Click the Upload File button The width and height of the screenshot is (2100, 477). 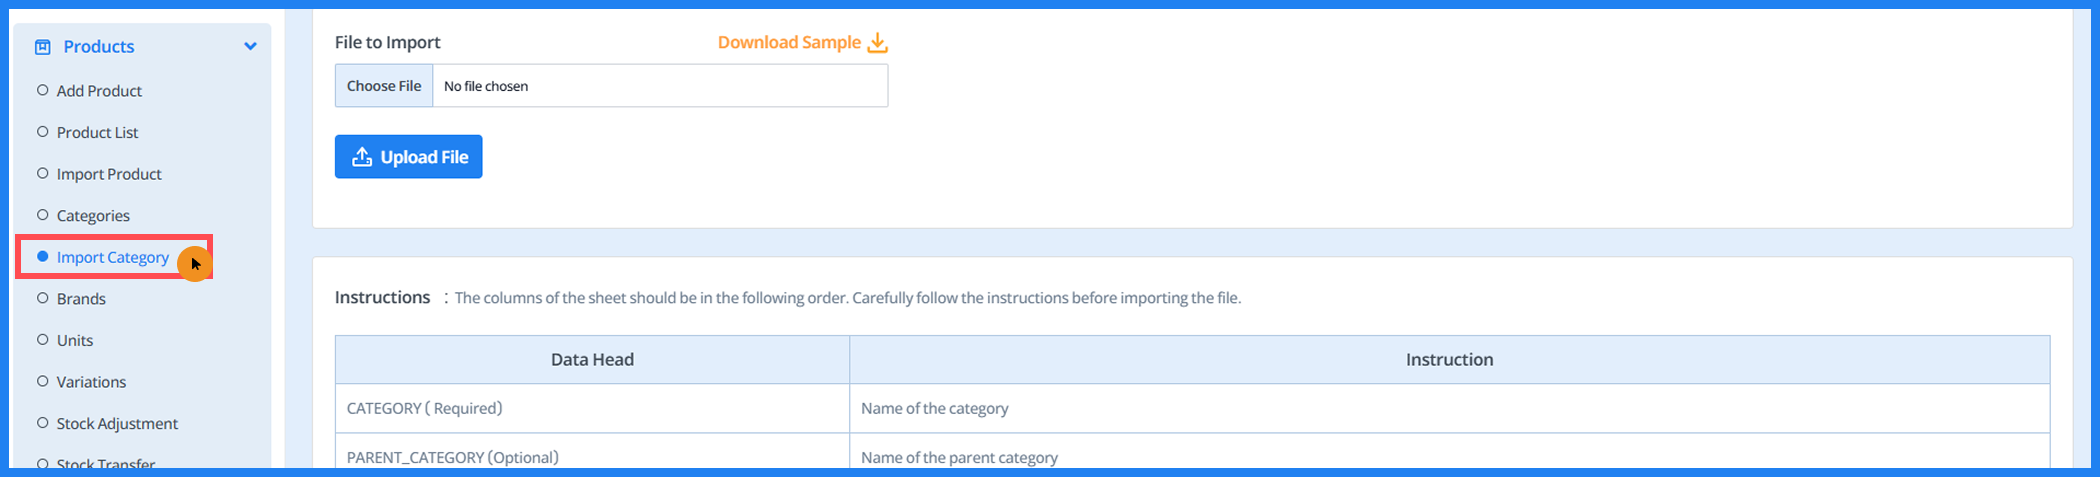point(408,157)
